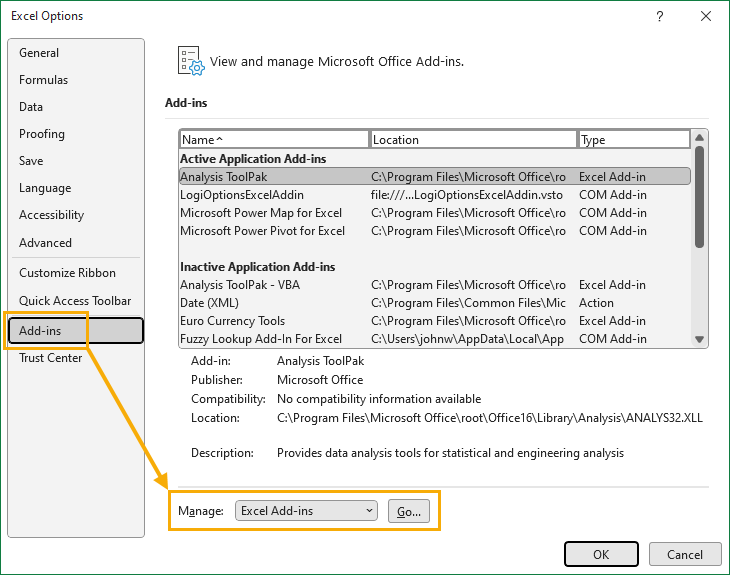Click the Help question mark icon
The width and height of the screenshot is (730, 575).
pos(659,16)
